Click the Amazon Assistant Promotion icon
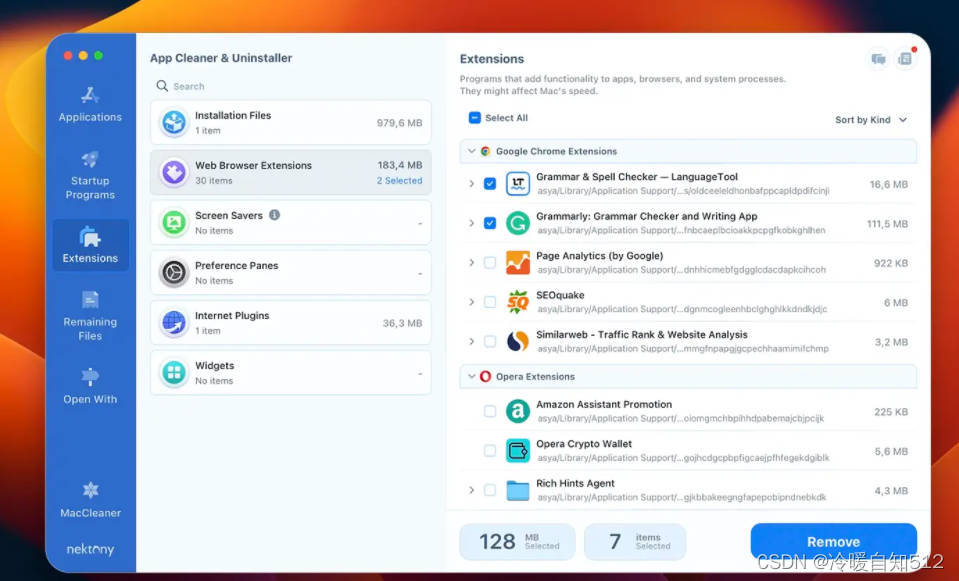Viewport: 959px width, 581px height. pyautogui.click(x=517, y=411)
